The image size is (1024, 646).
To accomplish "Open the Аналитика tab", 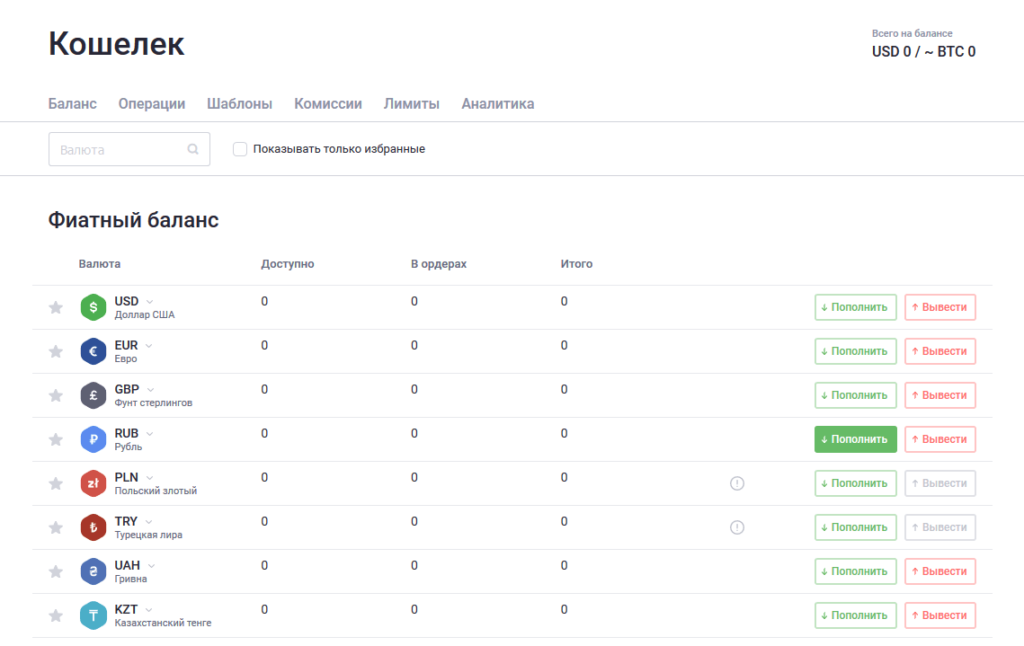I will (497, 104).
